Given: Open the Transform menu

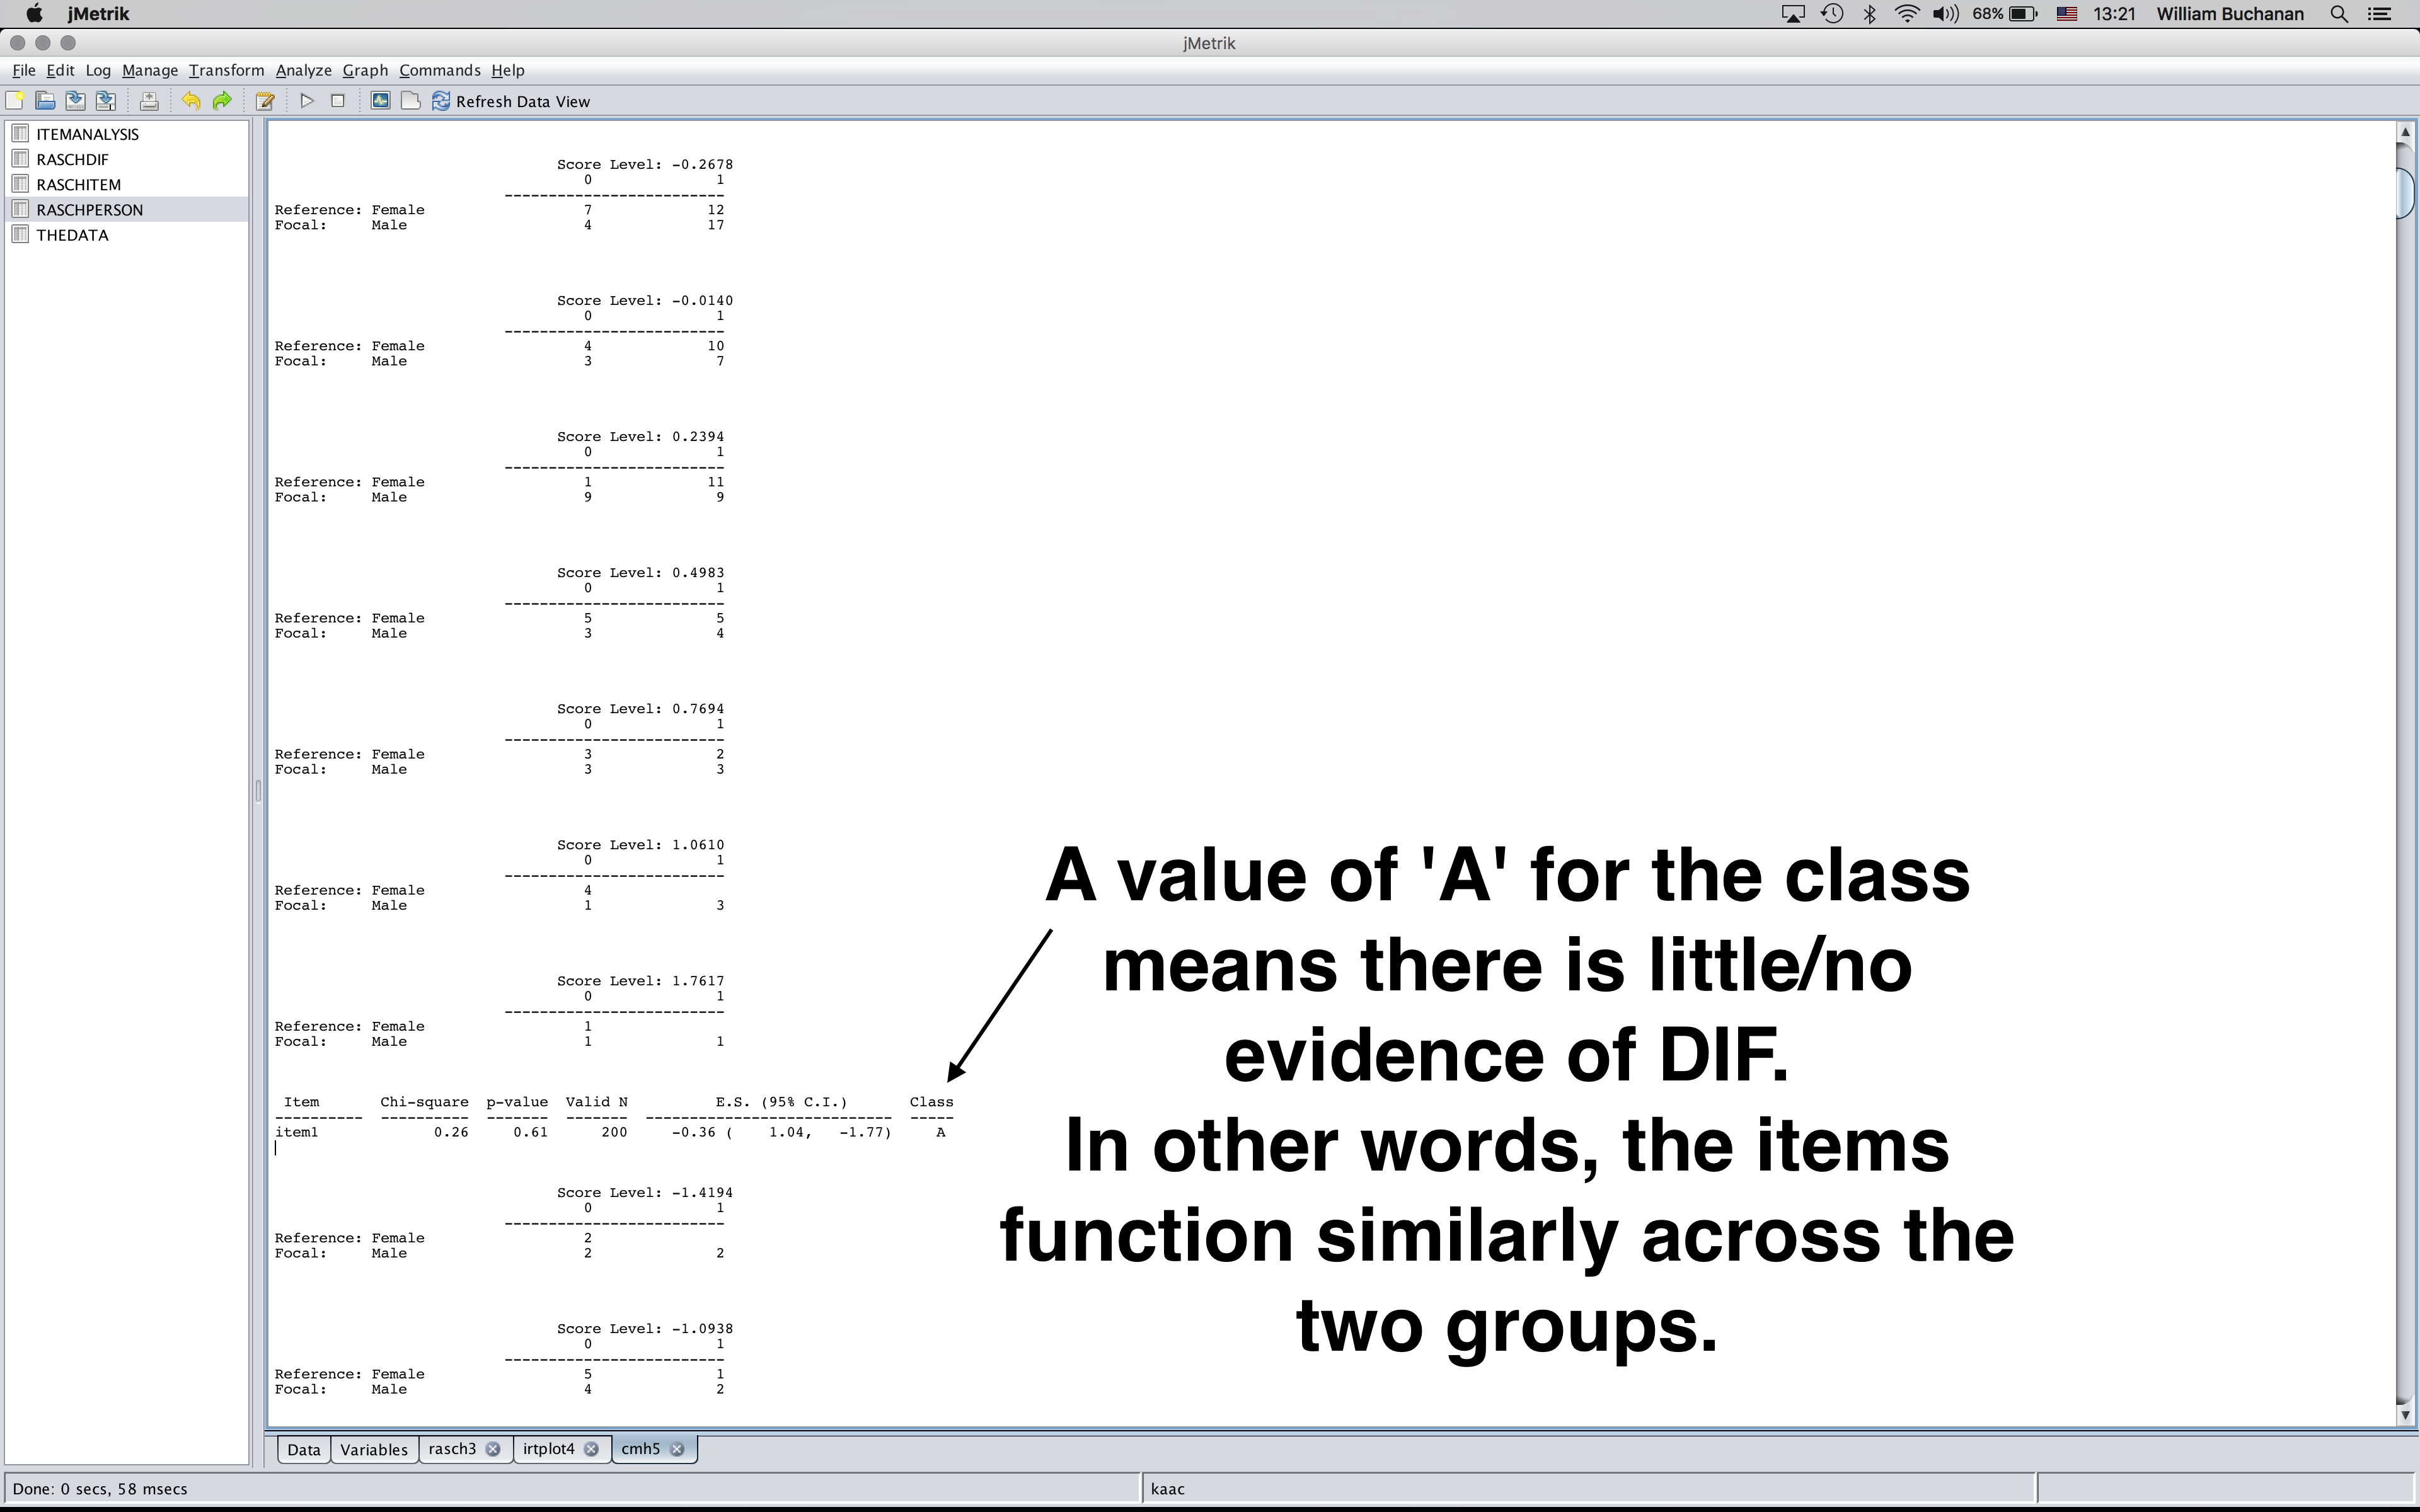Looking at the screenshot, I should pyautogui.click(x=226, y=70).
